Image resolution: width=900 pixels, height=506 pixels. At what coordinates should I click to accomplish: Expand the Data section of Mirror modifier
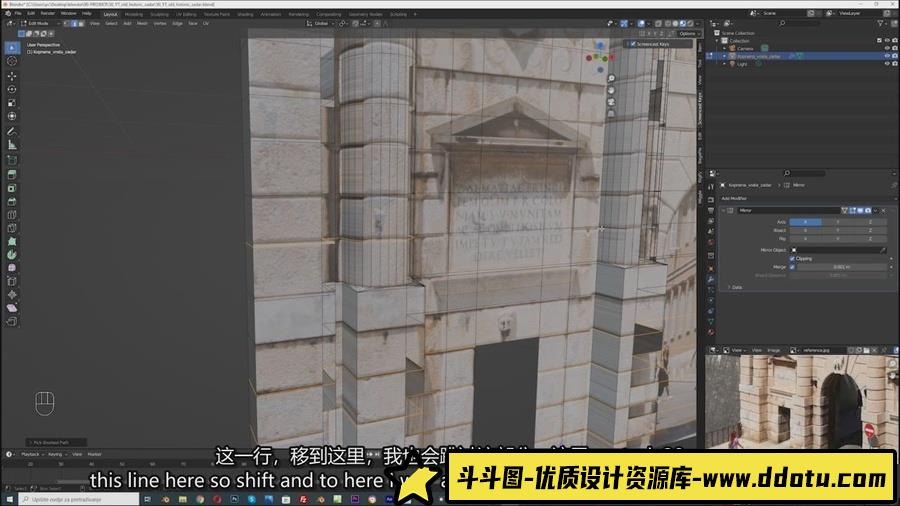pyautogui.click(x=735, y=287)
